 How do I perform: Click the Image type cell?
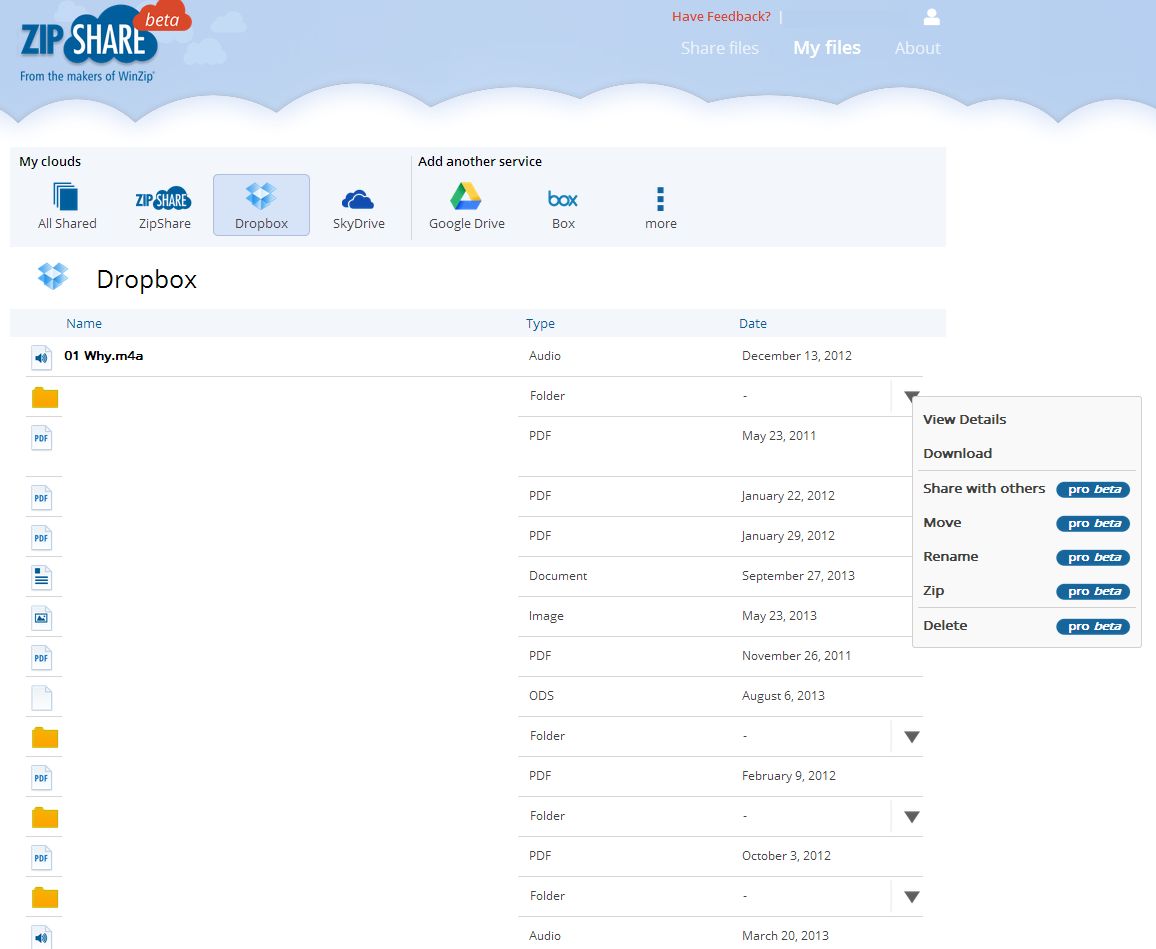tap(546, 616)
